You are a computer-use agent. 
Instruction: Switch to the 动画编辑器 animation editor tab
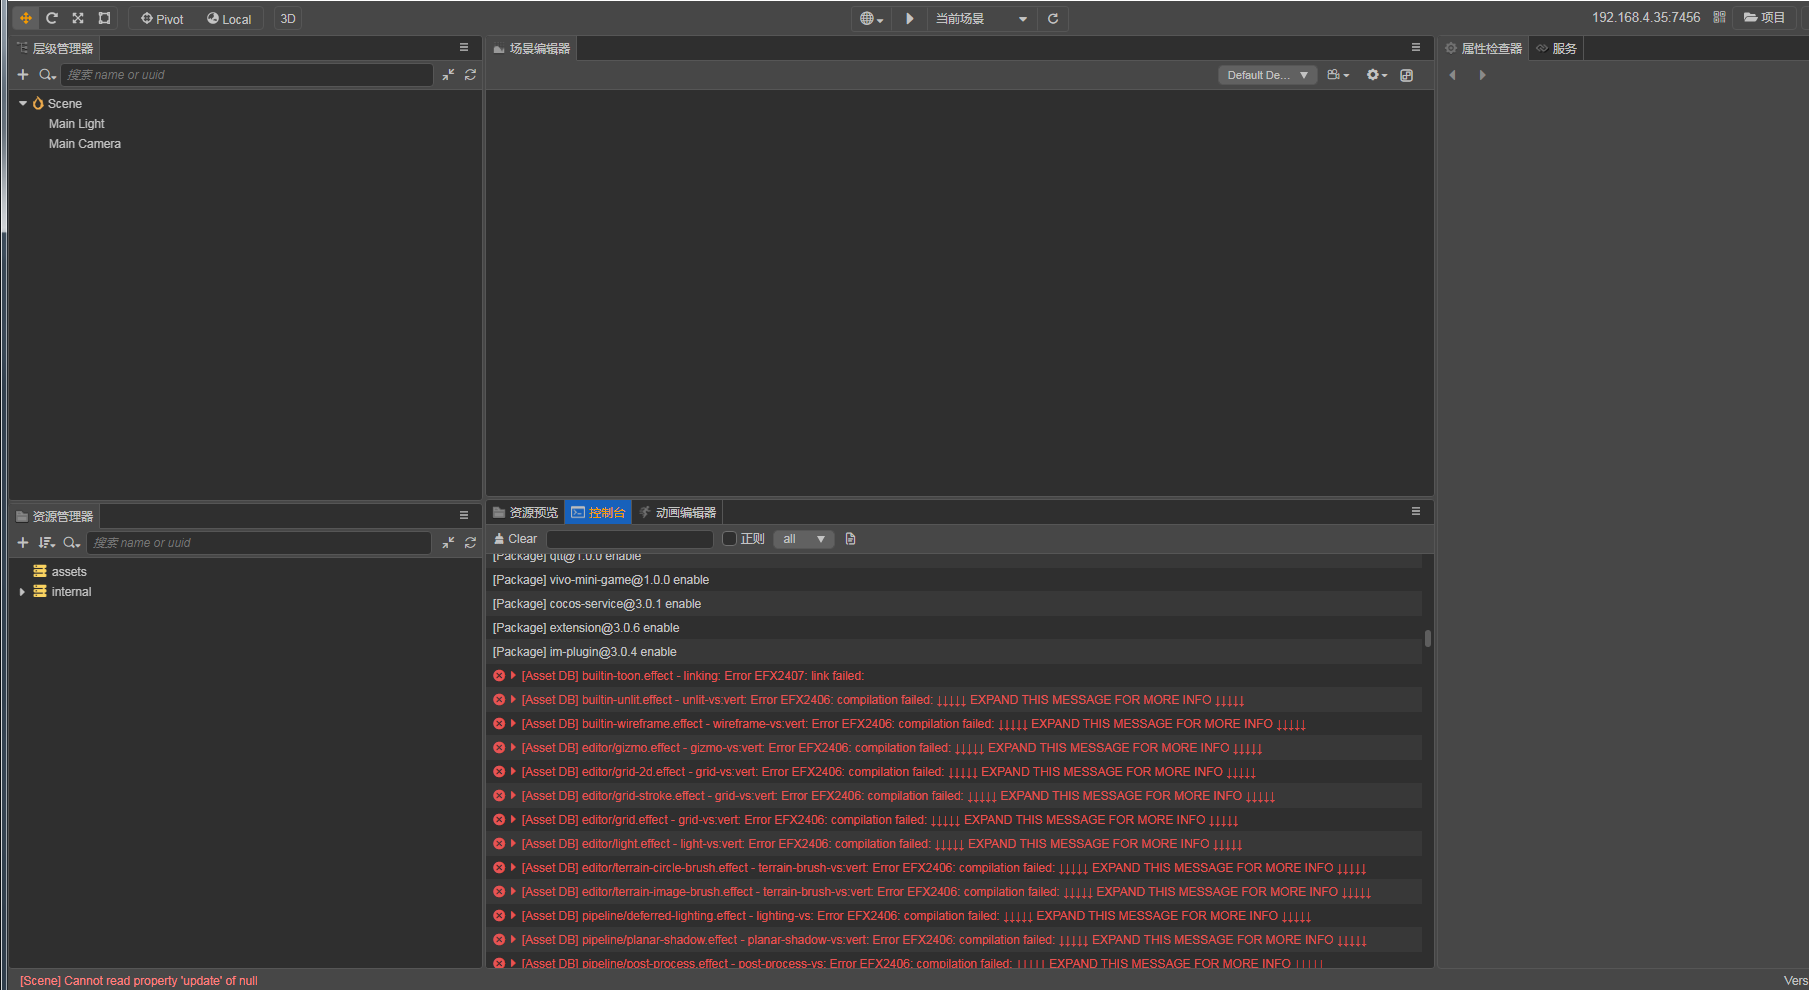(x=677, y=512)
